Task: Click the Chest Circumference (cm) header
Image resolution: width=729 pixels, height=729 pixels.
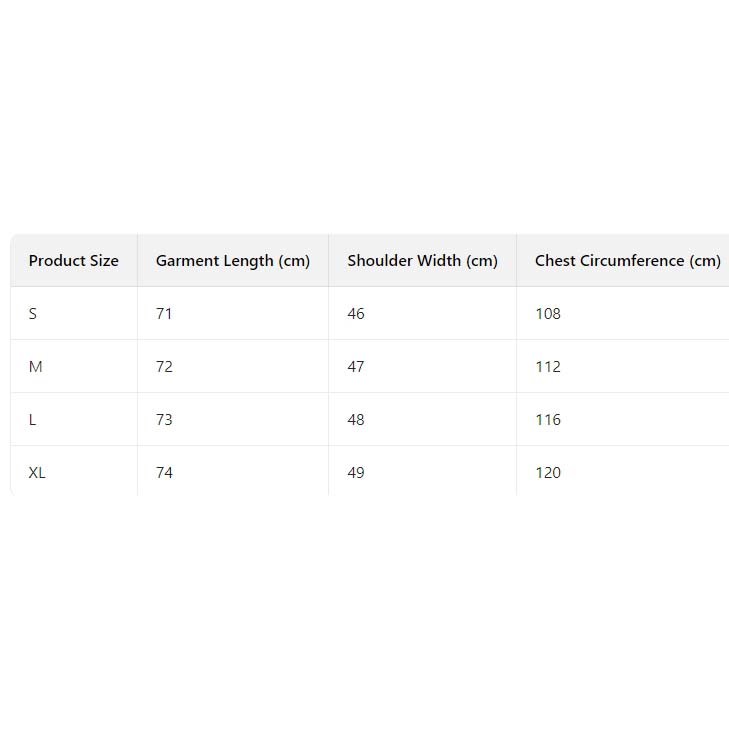Action: 627,261
